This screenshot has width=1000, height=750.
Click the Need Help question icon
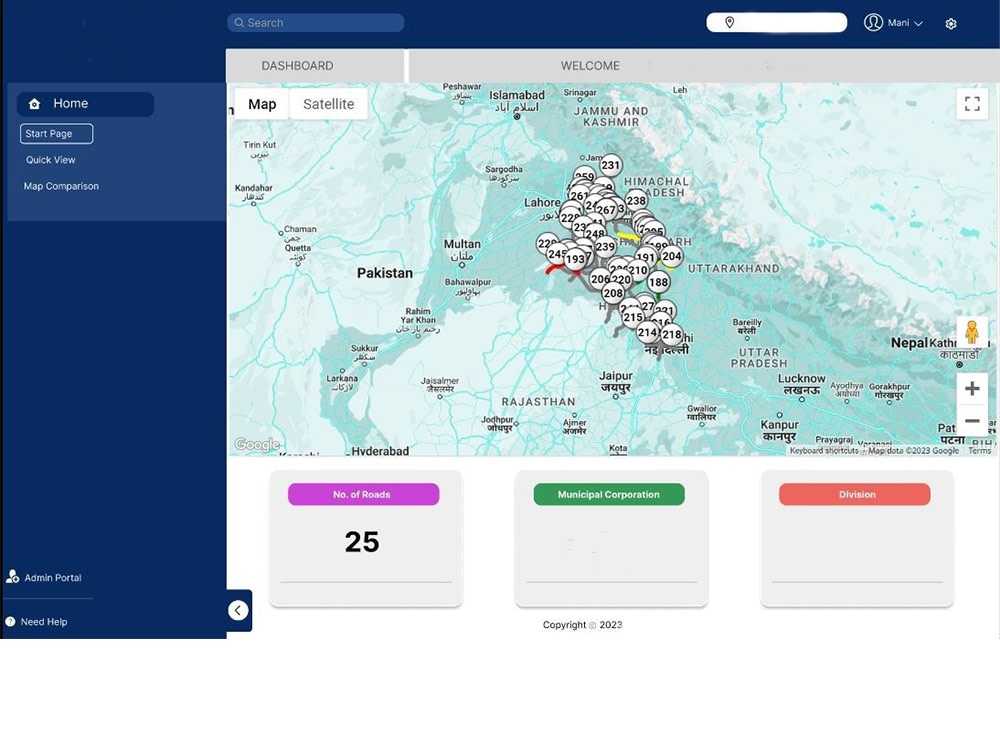pyautogui.click(x=10, y=621)
